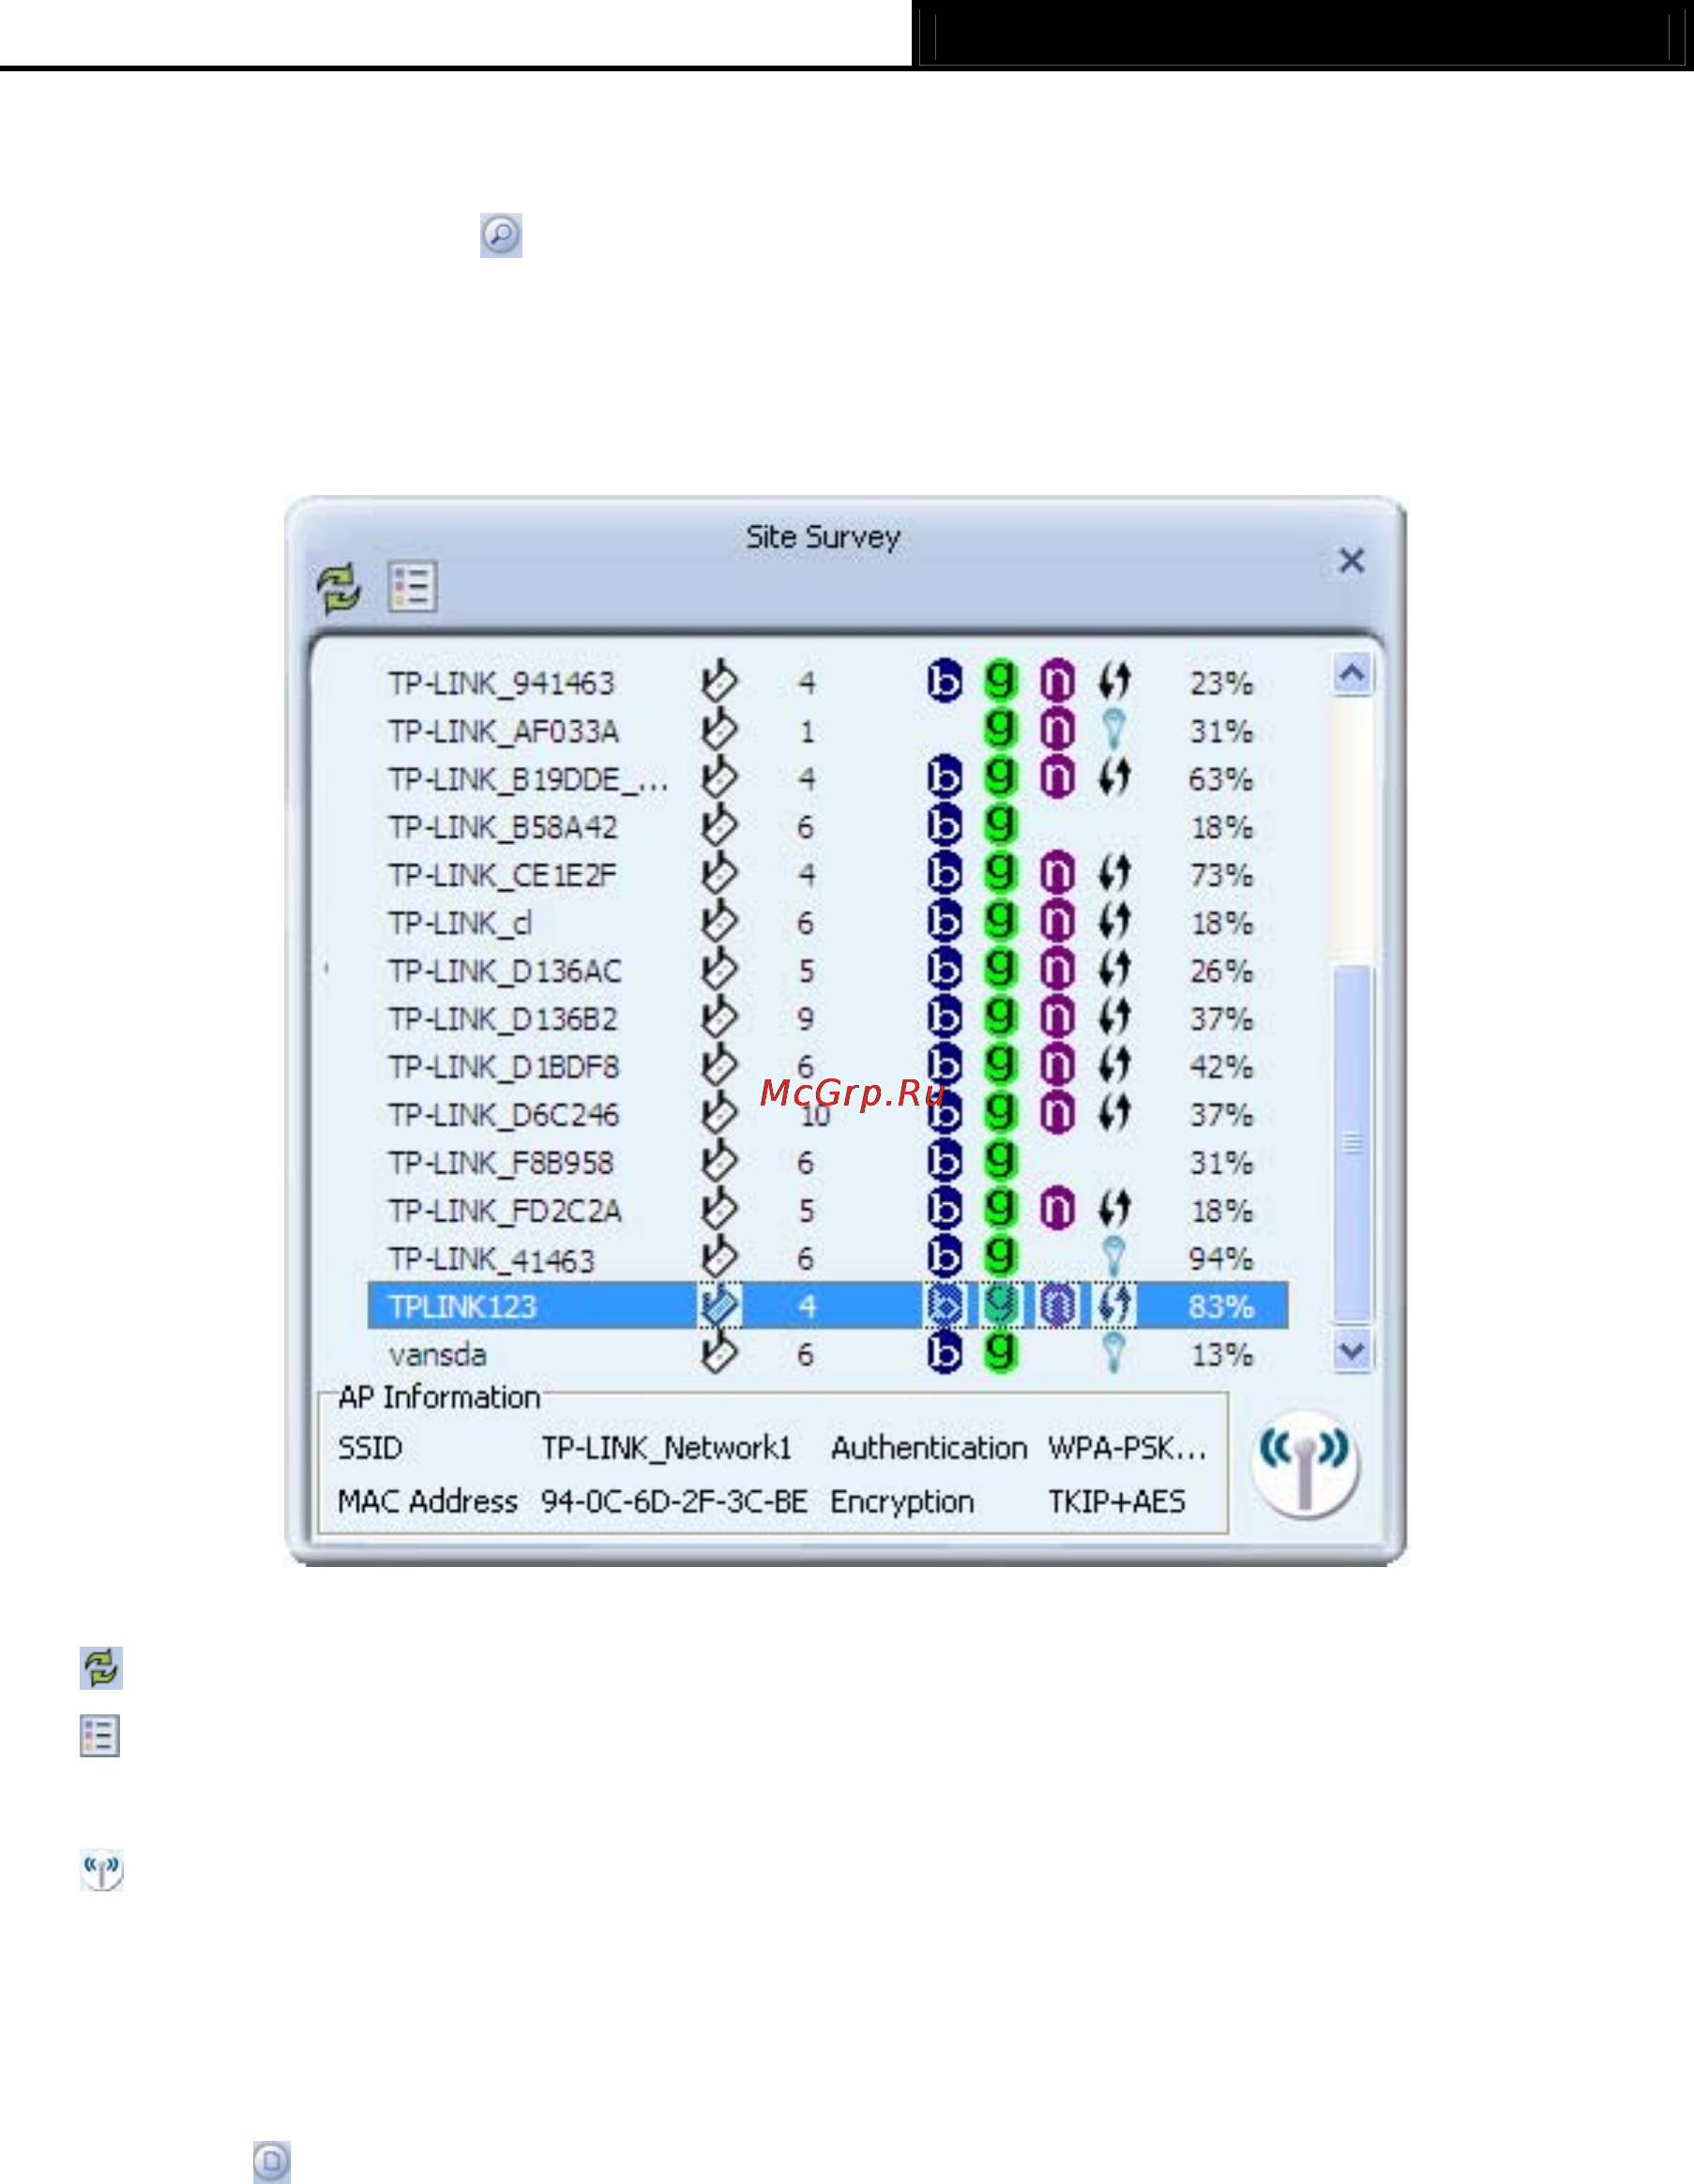Select the TP-LINK_B19DDE_... network
1694x2184 pixels.
pos(827,779)
